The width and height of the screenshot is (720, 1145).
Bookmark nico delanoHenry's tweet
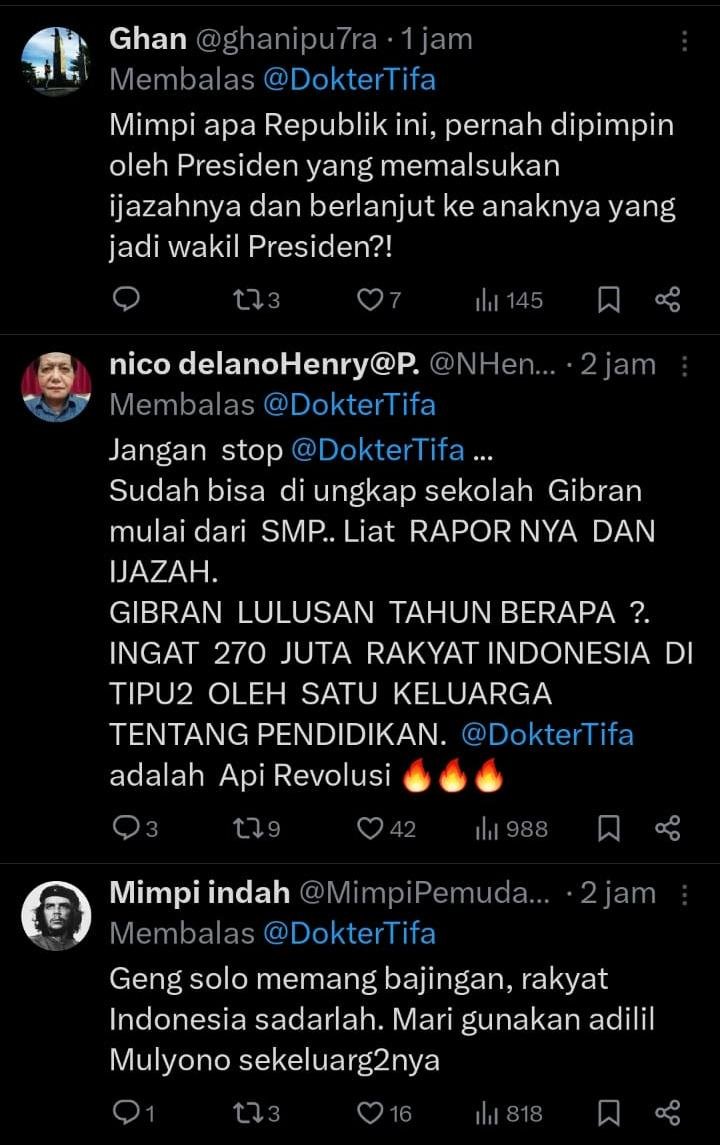pos(609,828)
